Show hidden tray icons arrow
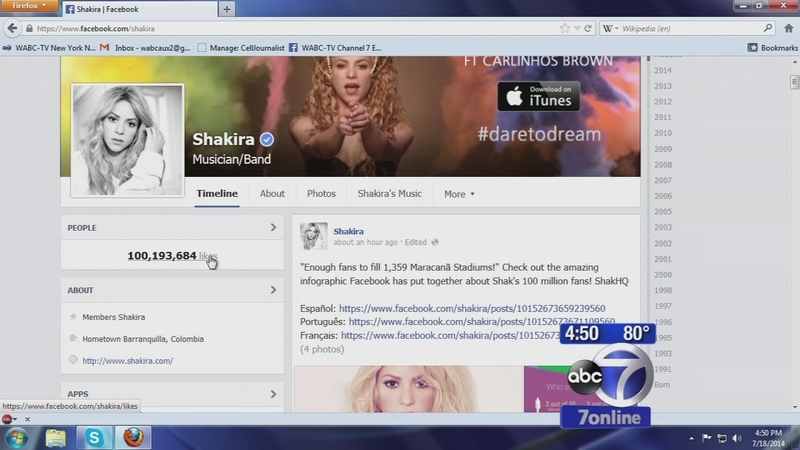 (x=691, y=438)
